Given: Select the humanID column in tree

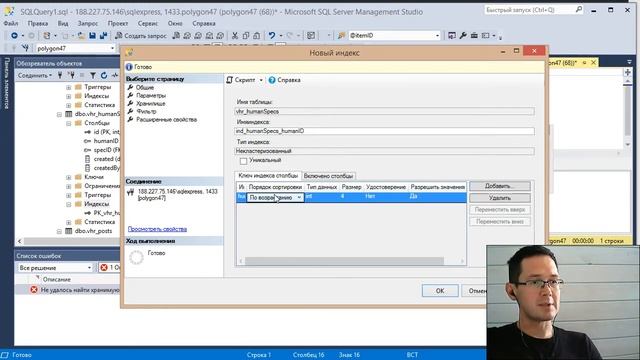Looking at the screenshot, I should click(x=106, y=141).
